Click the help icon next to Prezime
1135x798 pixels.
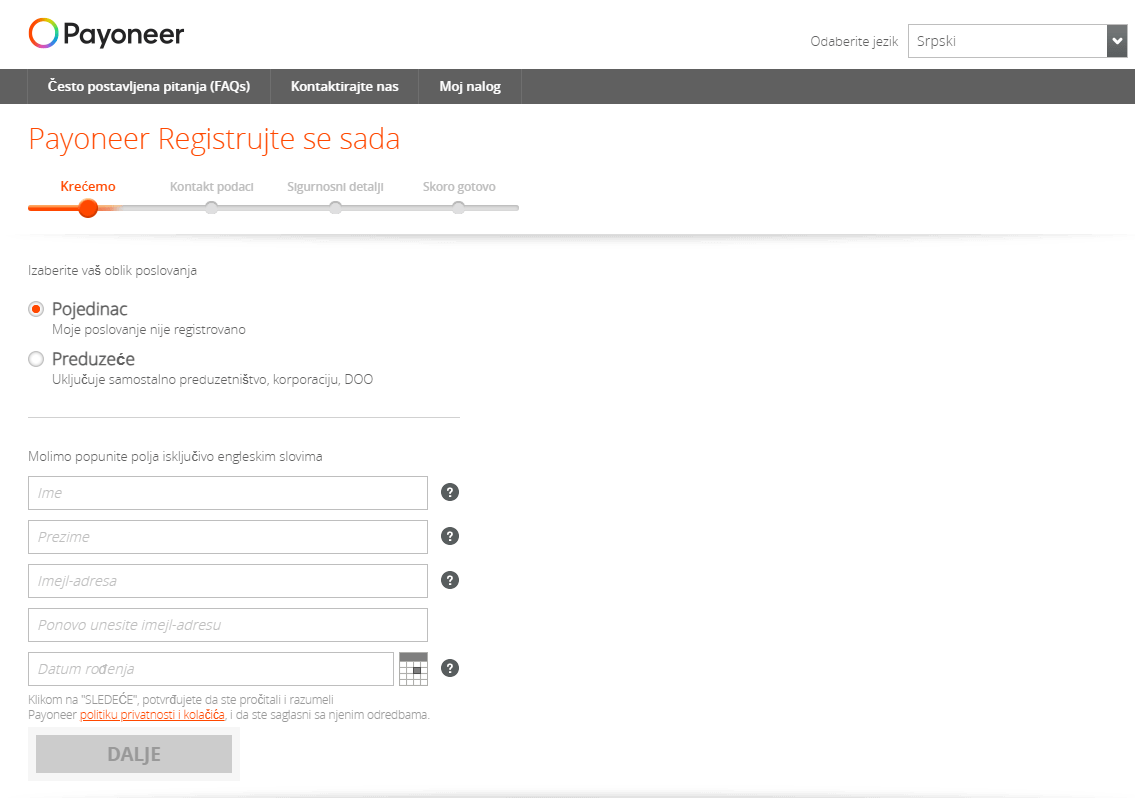(449, 536)
